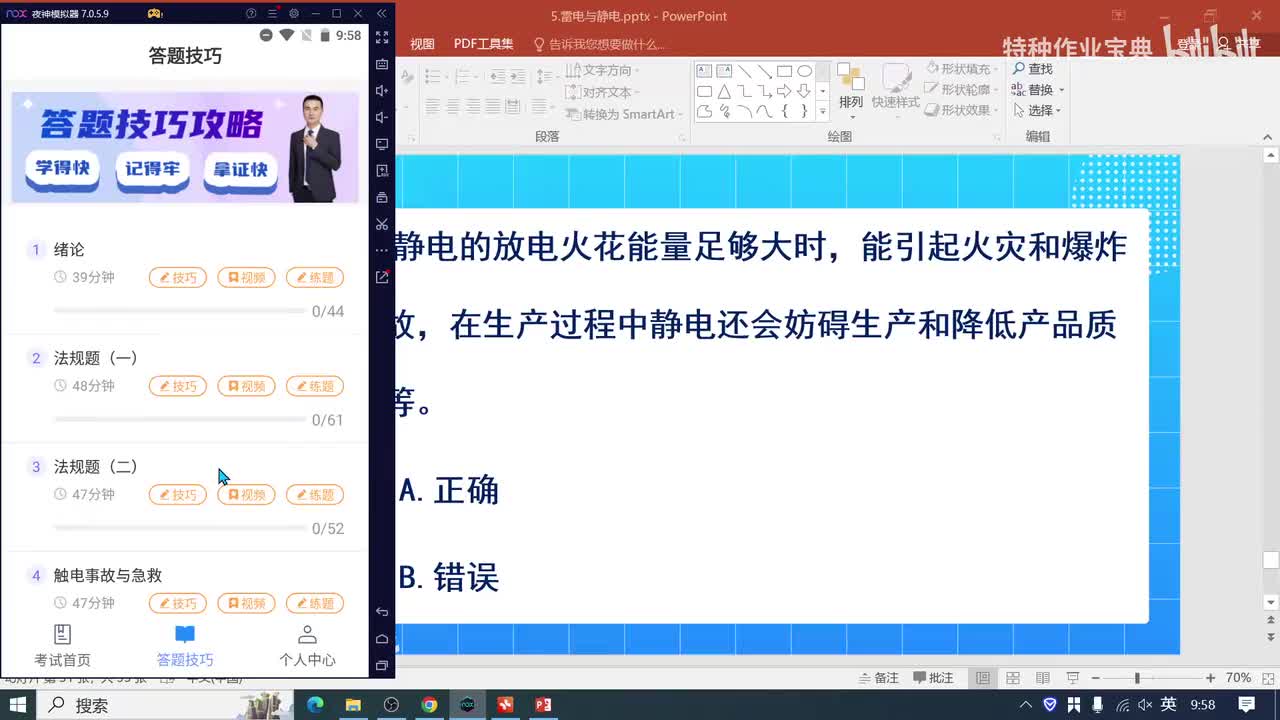
Task: Select the text box shape in gallery
Action: click(704, 71)
